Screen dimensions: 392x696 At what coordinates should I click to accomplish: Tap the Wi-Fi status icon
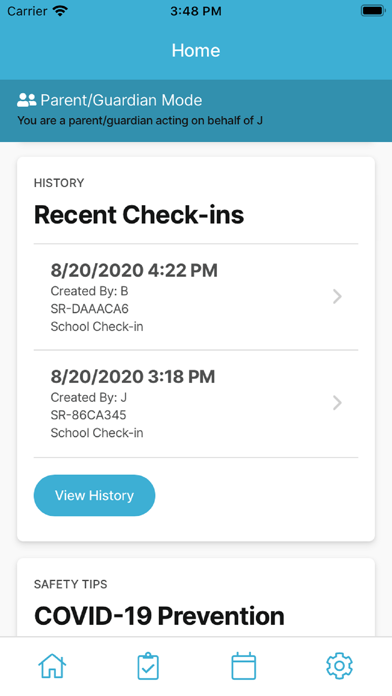[x=59, y=11]
